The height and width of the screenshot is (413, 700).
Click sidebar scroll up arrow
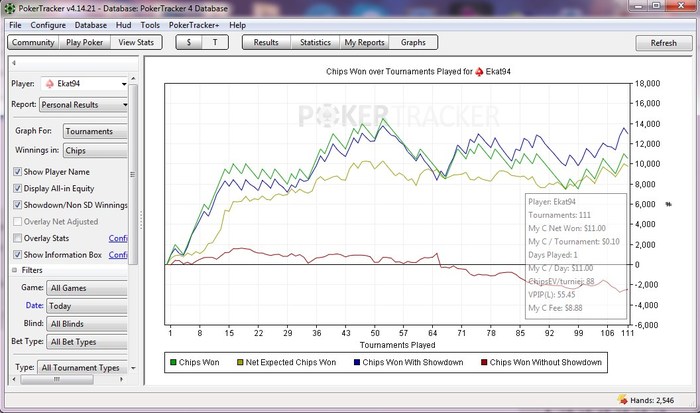(x=133, y=79)
